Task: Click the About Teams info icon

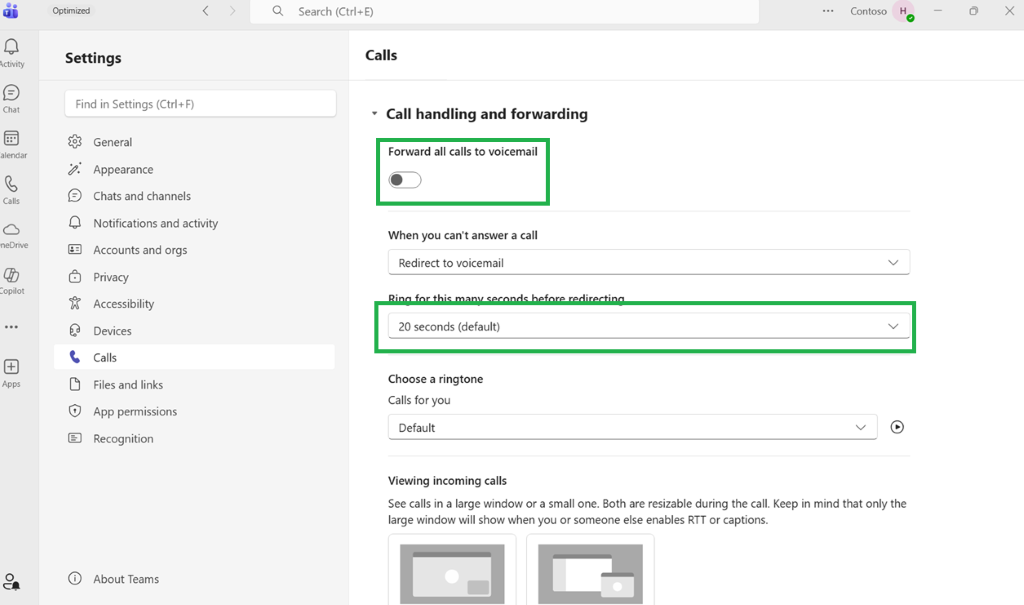Action: point(75,578)
